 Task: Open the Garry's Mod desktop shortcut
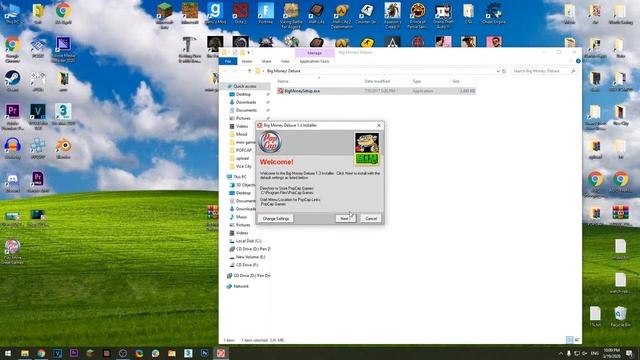(x=215, y=13)
